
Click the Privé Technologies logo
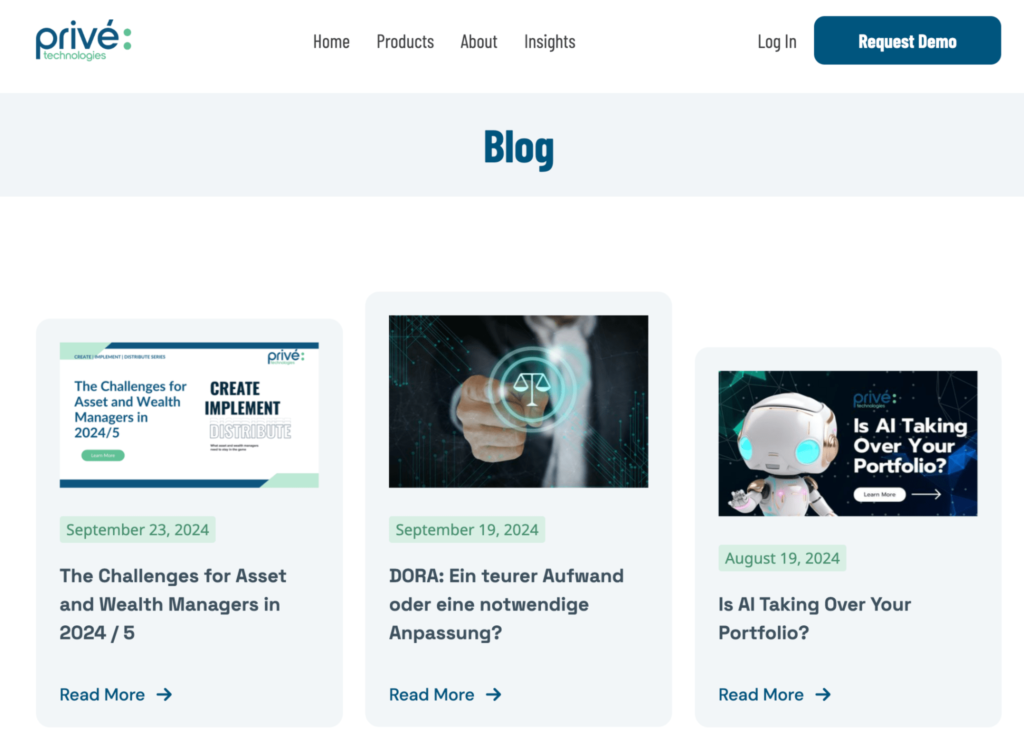click(84, 41)
